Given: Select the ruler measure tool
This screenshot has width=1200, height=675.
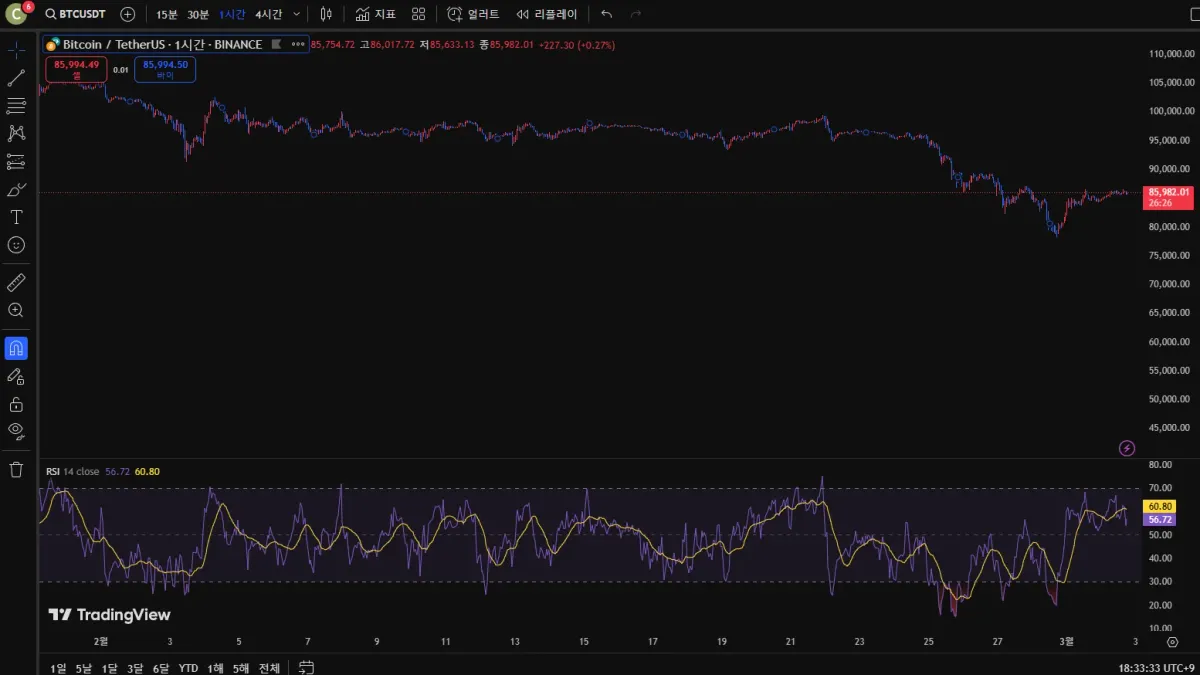Looking at the screenshot, I should point(16,283).
